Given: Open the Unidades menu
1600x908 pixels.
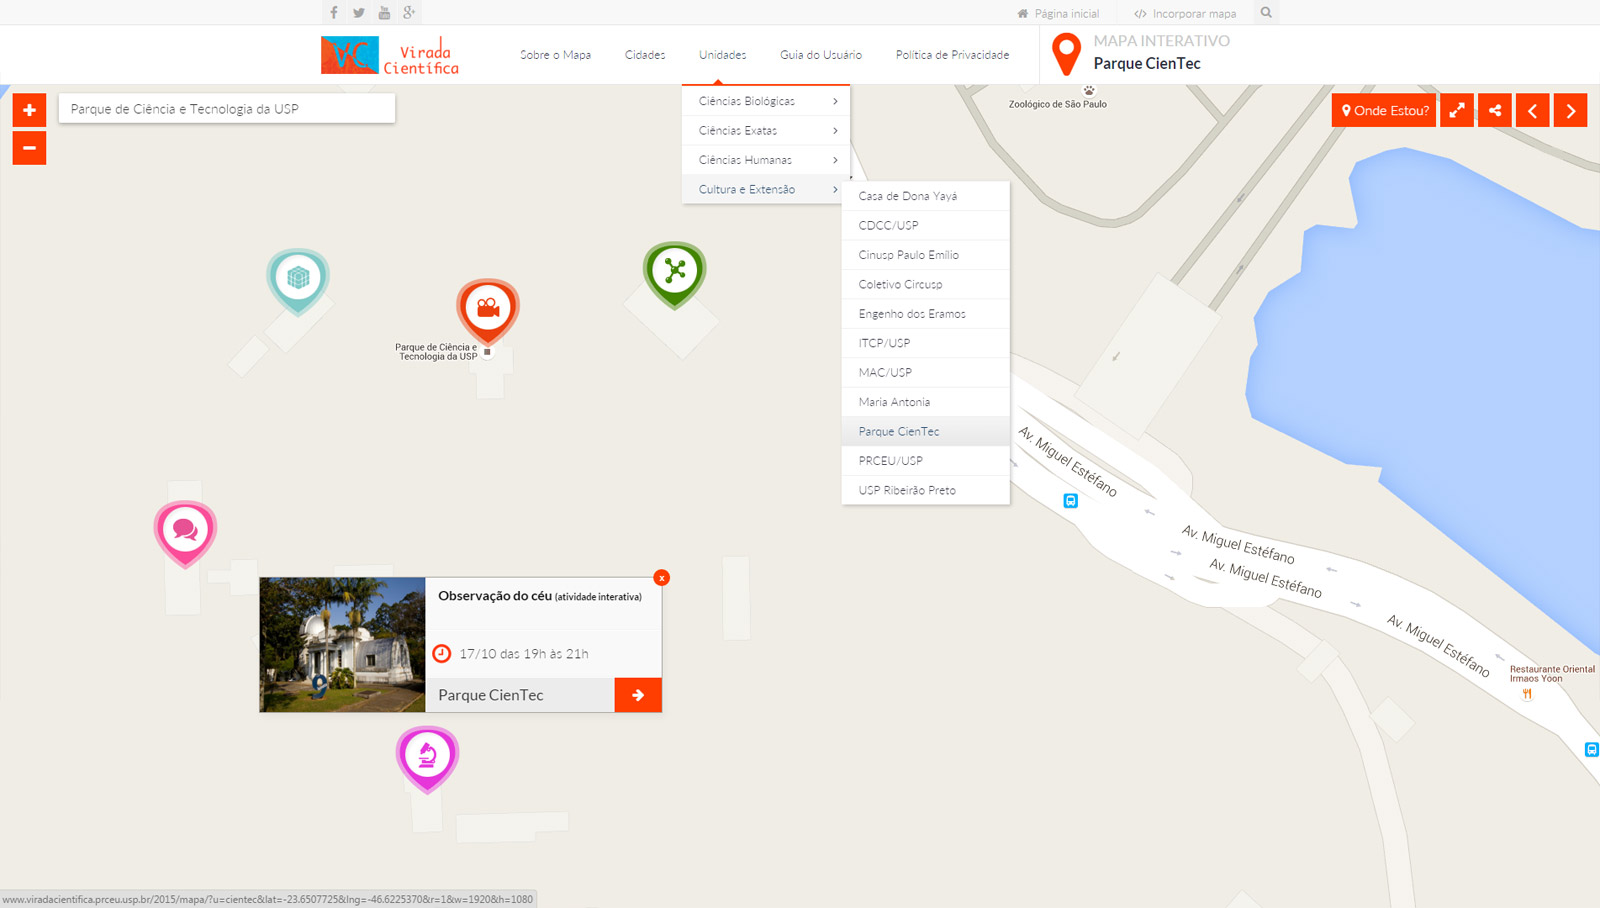Looking at the screenshot, I should pyautogui.click(x=722, y=55).
